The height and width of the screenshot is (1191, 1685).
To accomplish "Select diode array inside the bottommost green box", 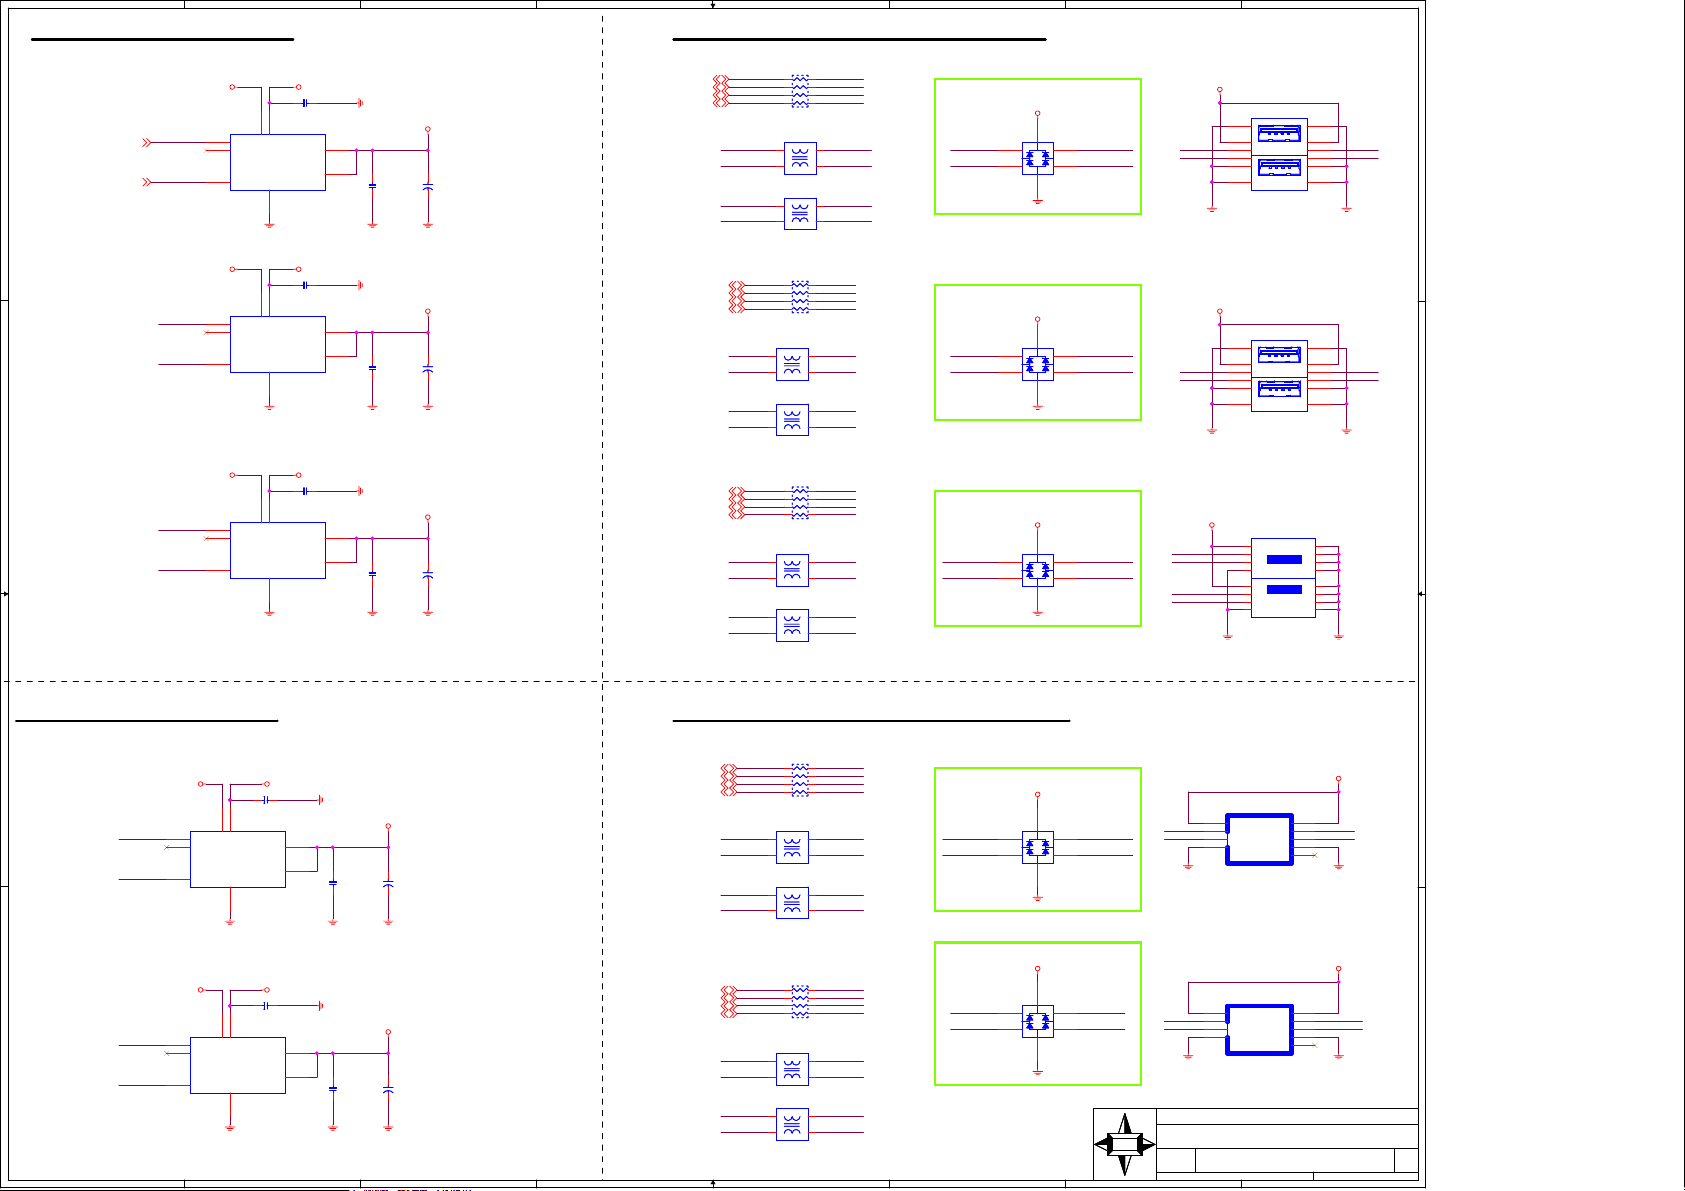I will pos(1038,1021).
